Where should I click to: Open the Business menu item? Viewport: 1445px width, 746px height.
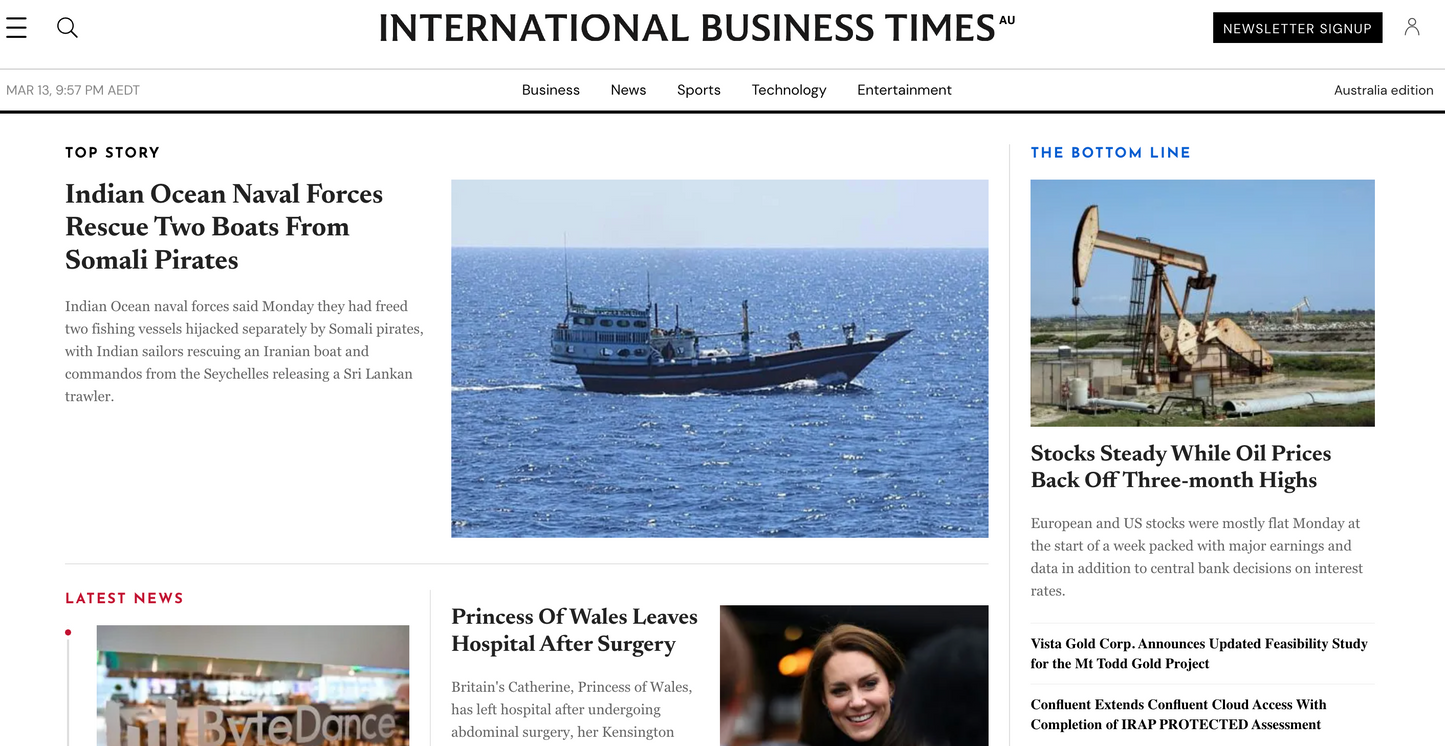(x=551, y=90)
